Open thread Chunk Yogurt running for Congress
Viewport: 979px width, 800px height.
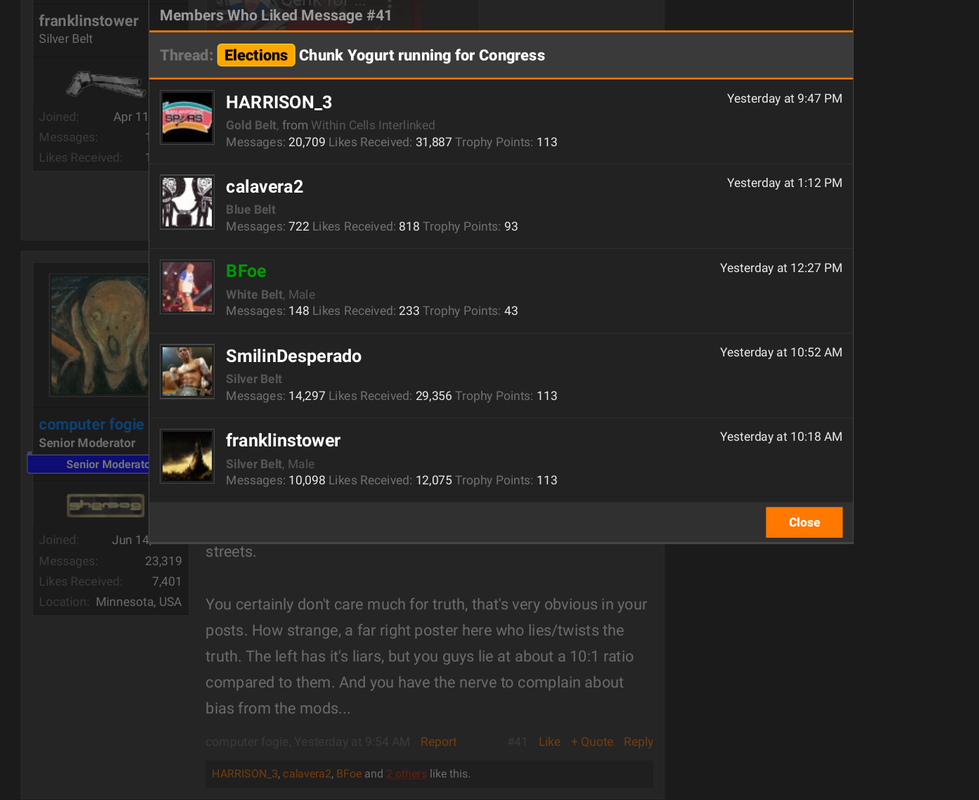(x=422, y=55)
